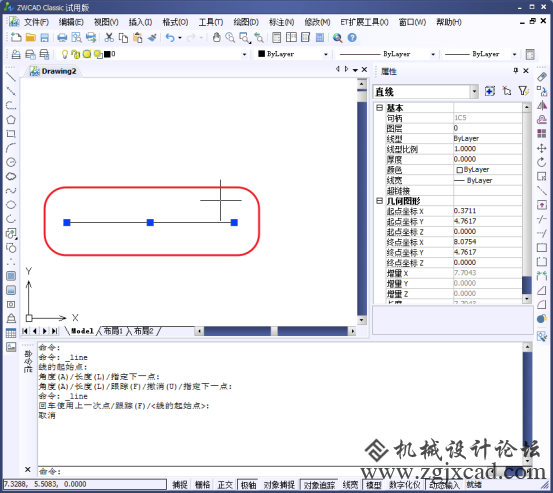Activate the Pan hand tool

(x=217, y=37)
